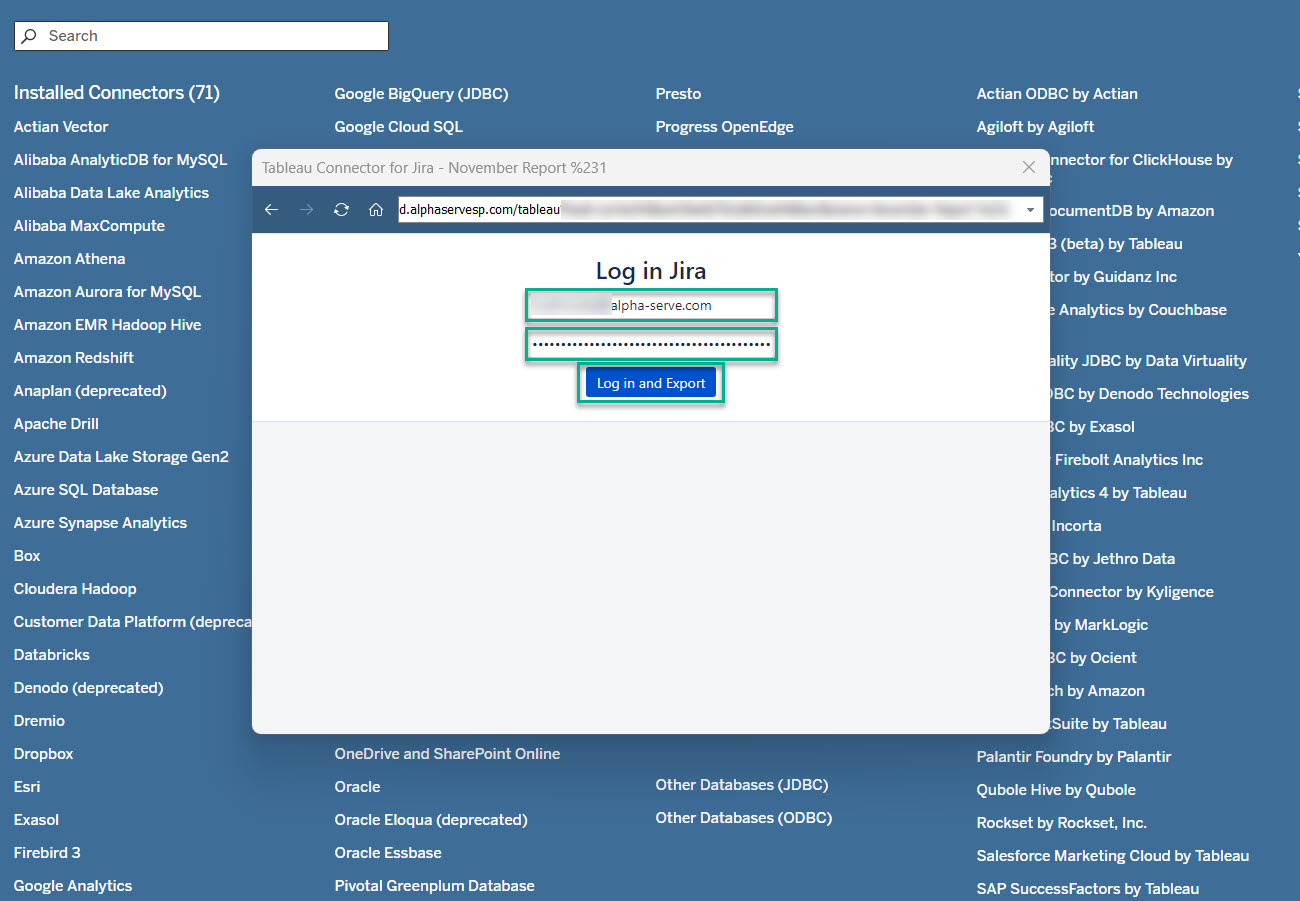Open OneDrive and SharePoint Online connector
This screenshot has height=901, width=1300.
[x=447, y=754]
